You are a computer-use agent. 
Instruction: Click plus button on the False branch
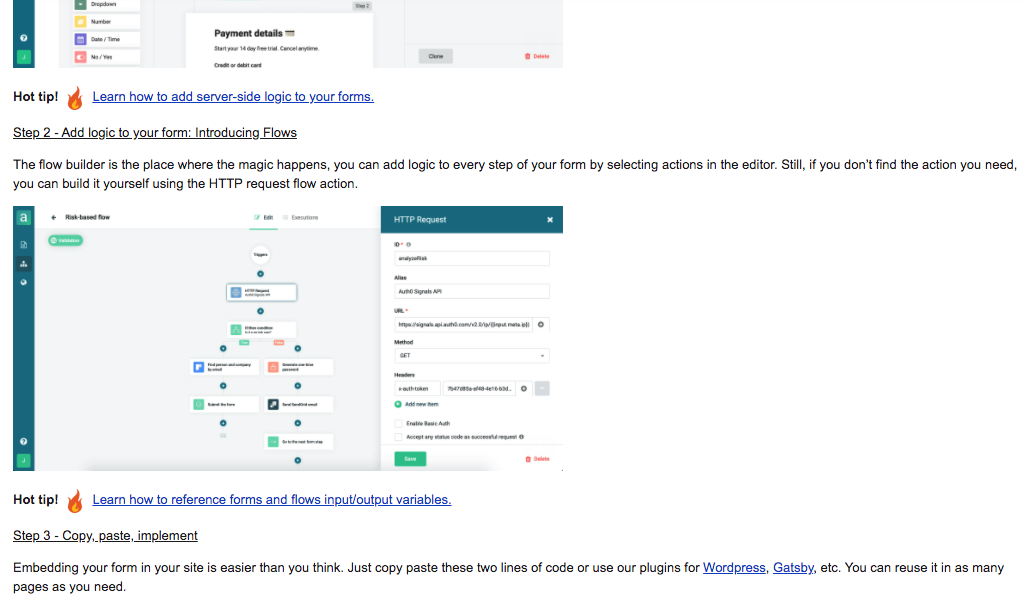[298, 349]
